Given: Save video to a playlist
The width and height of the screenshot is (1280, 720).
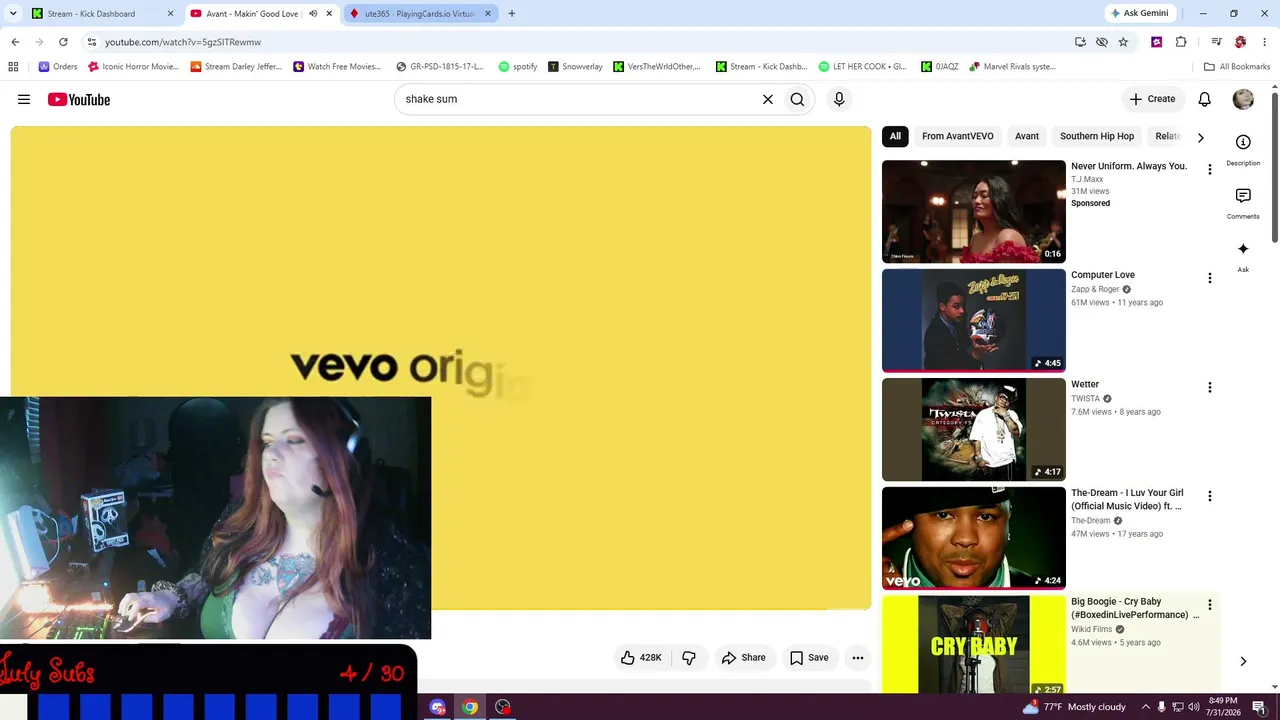Looking at the screenshot, I should 809,657.
